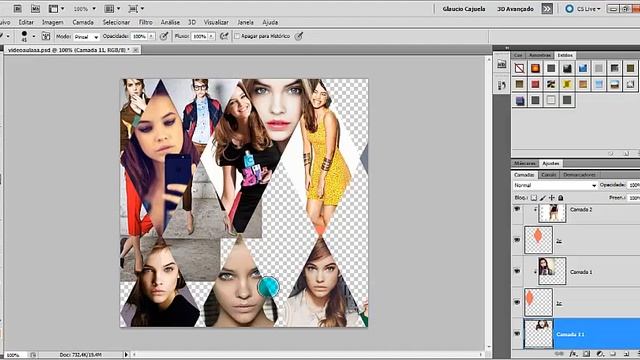Open the Modo dropdown set to Pincel

(87, 37)
